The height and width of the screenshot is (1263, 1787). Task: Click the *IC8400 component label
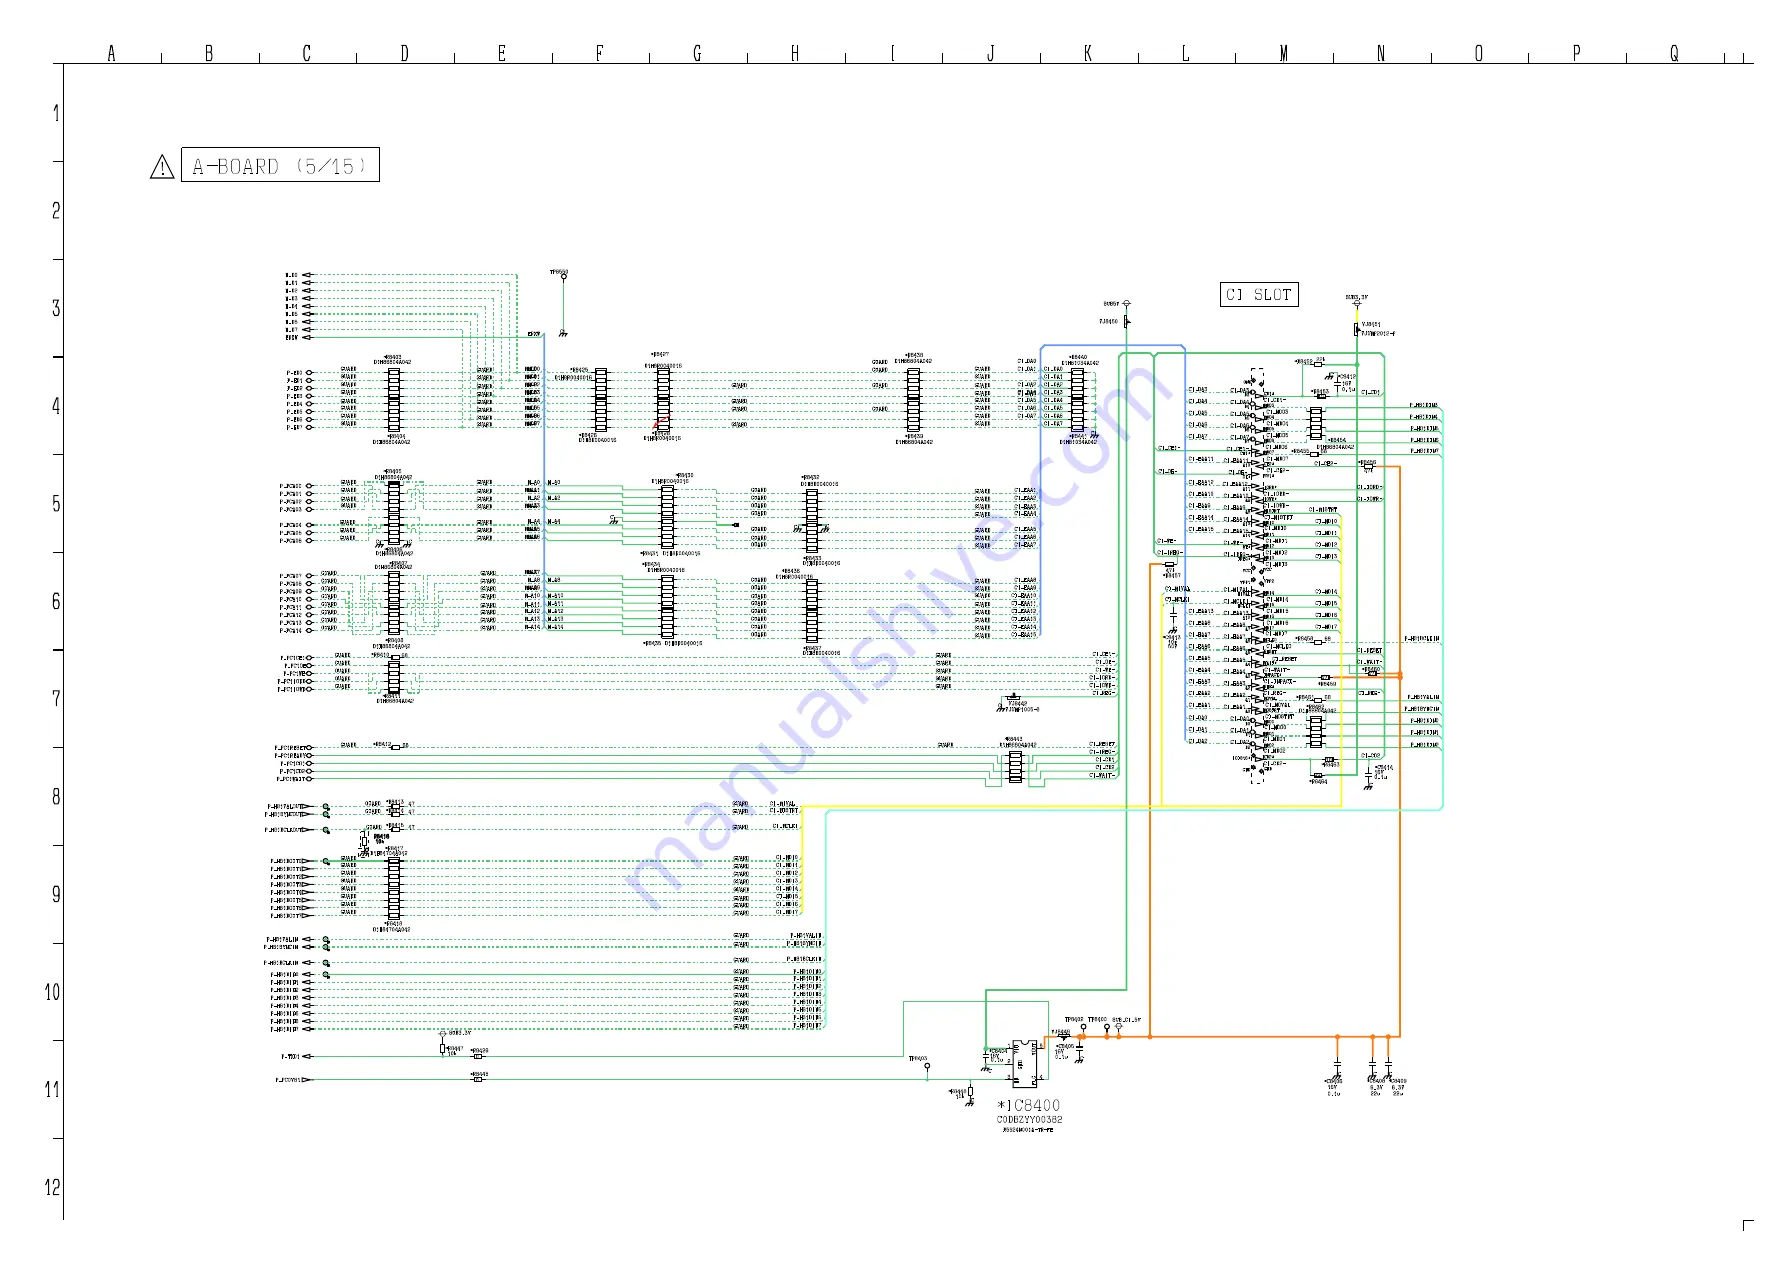(x=1029, y=1106)
